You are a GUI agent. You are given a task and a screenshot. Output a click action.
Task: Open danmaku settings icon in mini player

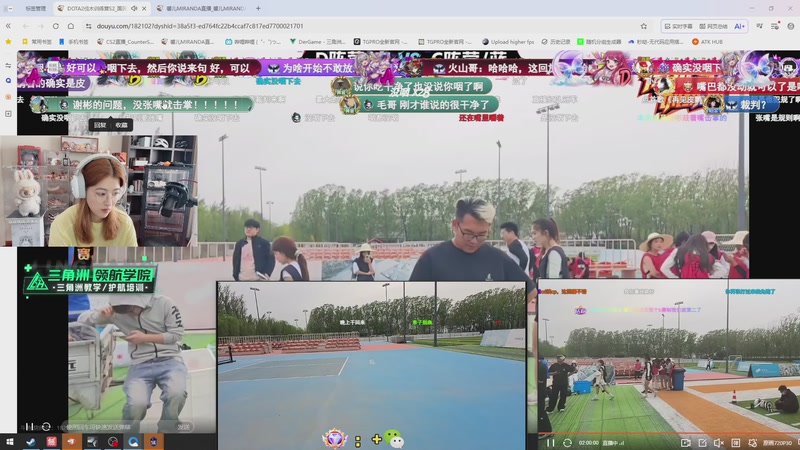[752, 443]
